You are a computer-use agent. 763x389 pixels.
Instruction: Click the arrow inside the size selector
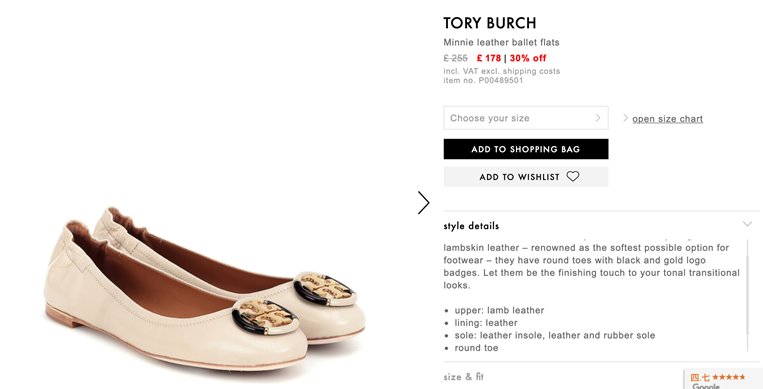pos(598,118)
